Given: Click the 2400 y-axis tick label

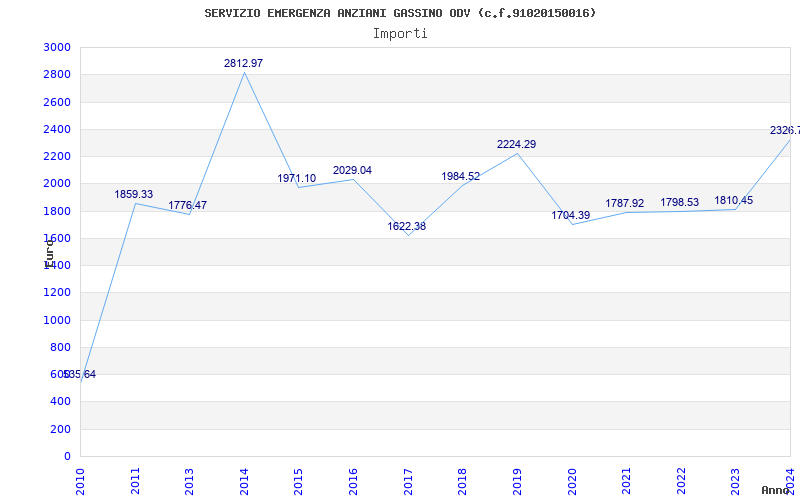Looking at the screenshot, I should pos(57,129).
